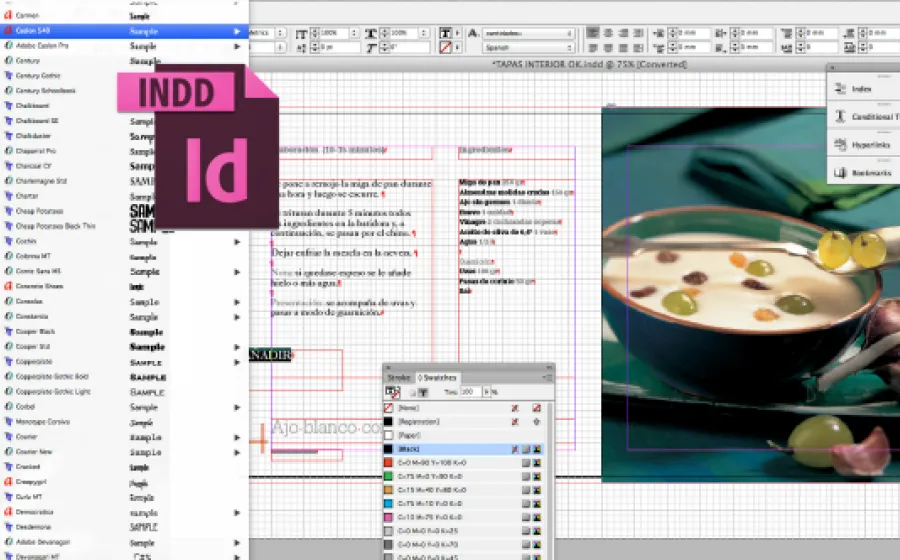Select the Curlz MT font row
This screenshot has height=560, width=900.
pyautogui.click(x=125, y=497)
